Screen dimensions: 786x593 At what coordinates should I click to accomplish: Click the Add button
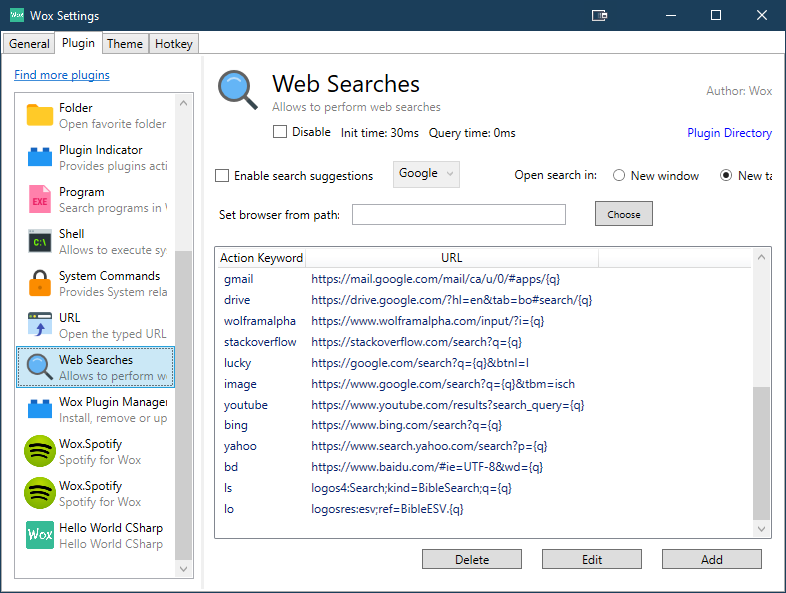711,559
